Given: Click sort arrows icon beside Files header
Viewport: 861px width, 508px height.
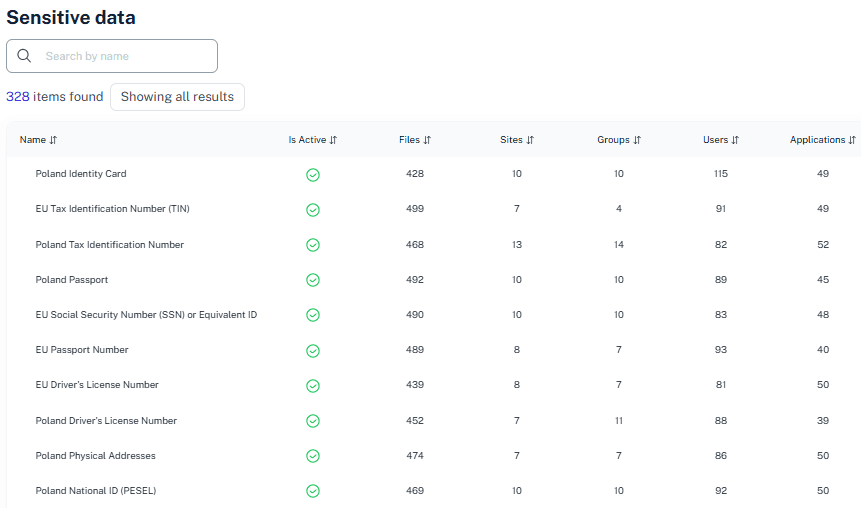Looking at the screenshot, I should (x=427, y=140).
